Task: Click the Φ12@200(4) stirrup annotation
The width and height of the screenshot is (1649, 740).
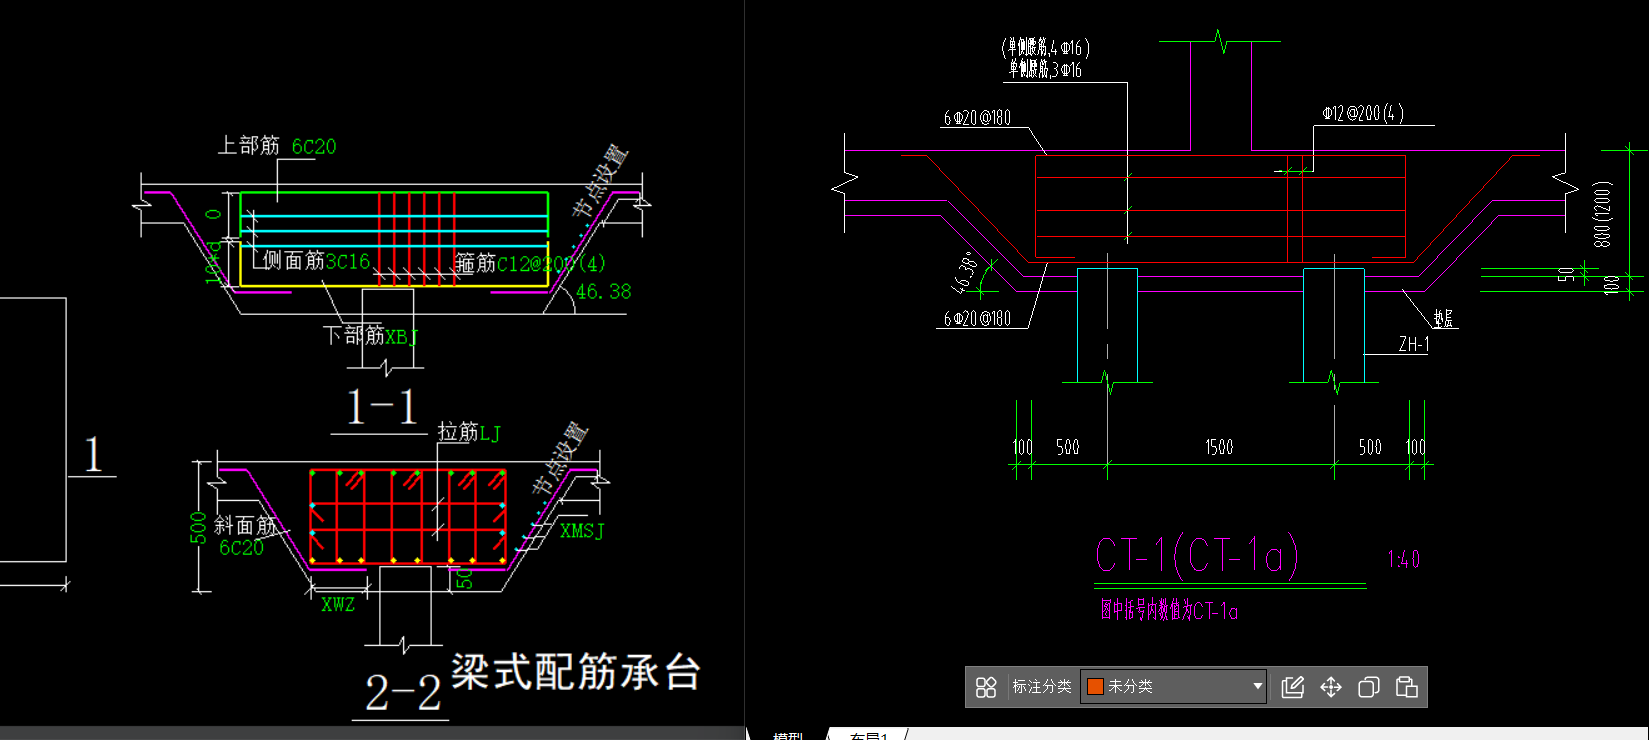Action: pyautogui.click(x=1363, y=114)
